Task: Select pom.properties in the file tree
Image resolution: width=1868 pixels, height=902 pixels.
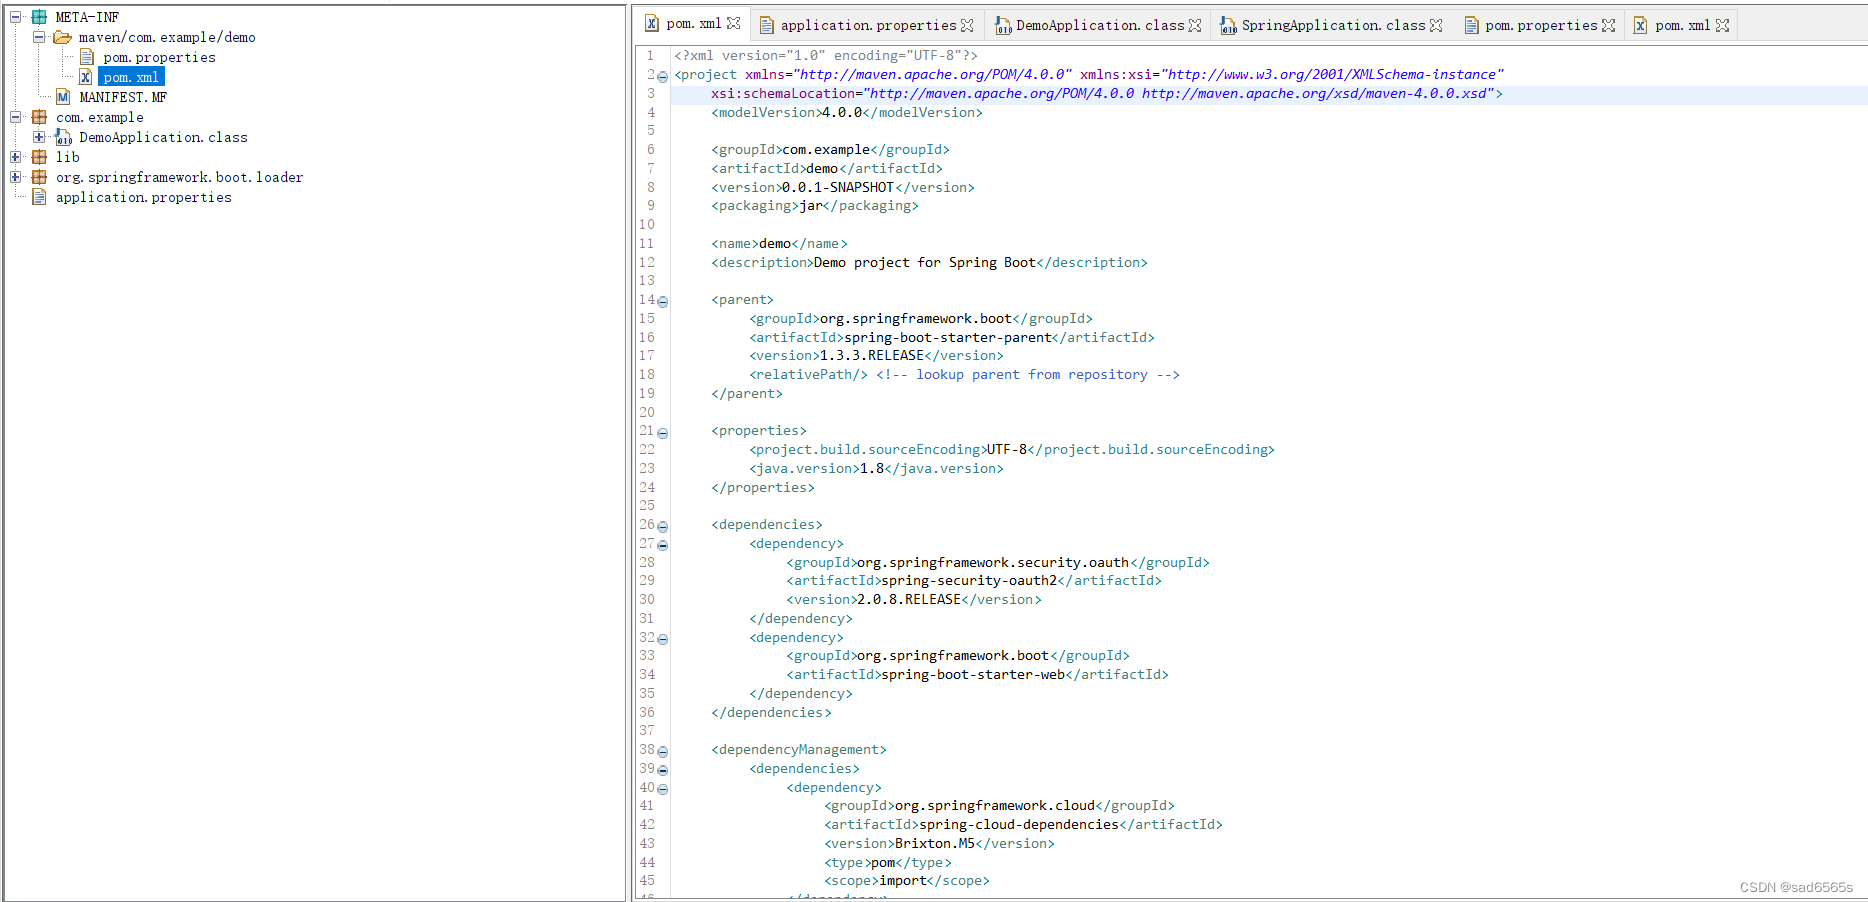Action: point(159,57)
